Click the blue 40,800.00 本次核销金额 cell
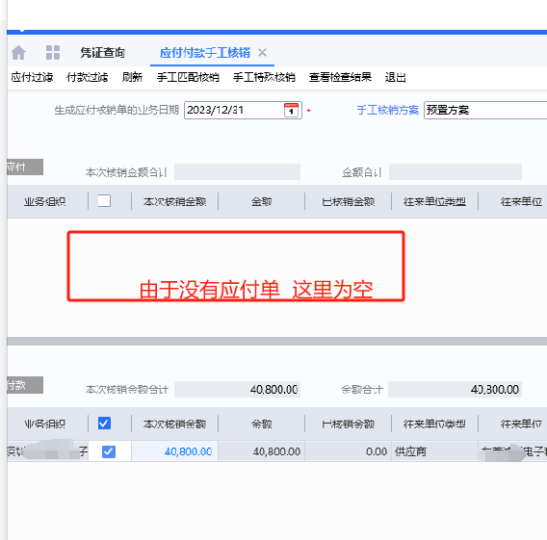The image size is (547, 540). [x=175, y=451]
